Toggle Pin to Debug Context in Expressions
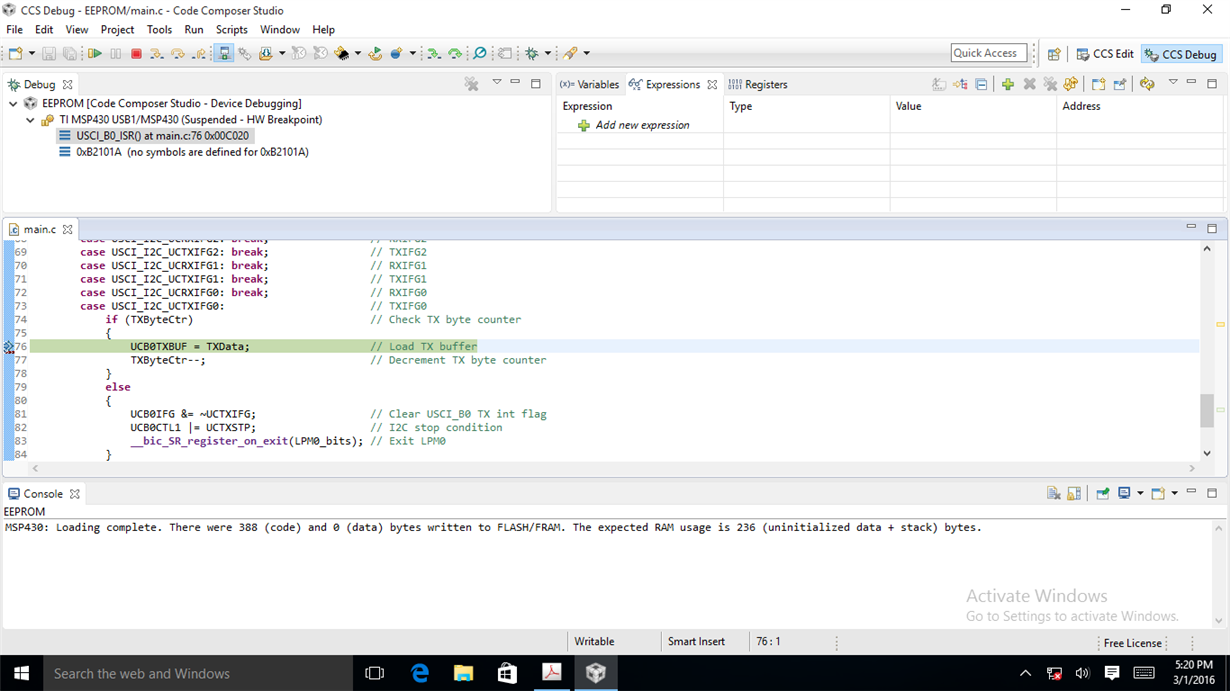The width and height of the screenshot is (1230, 691). click(x=1120, y=84)
